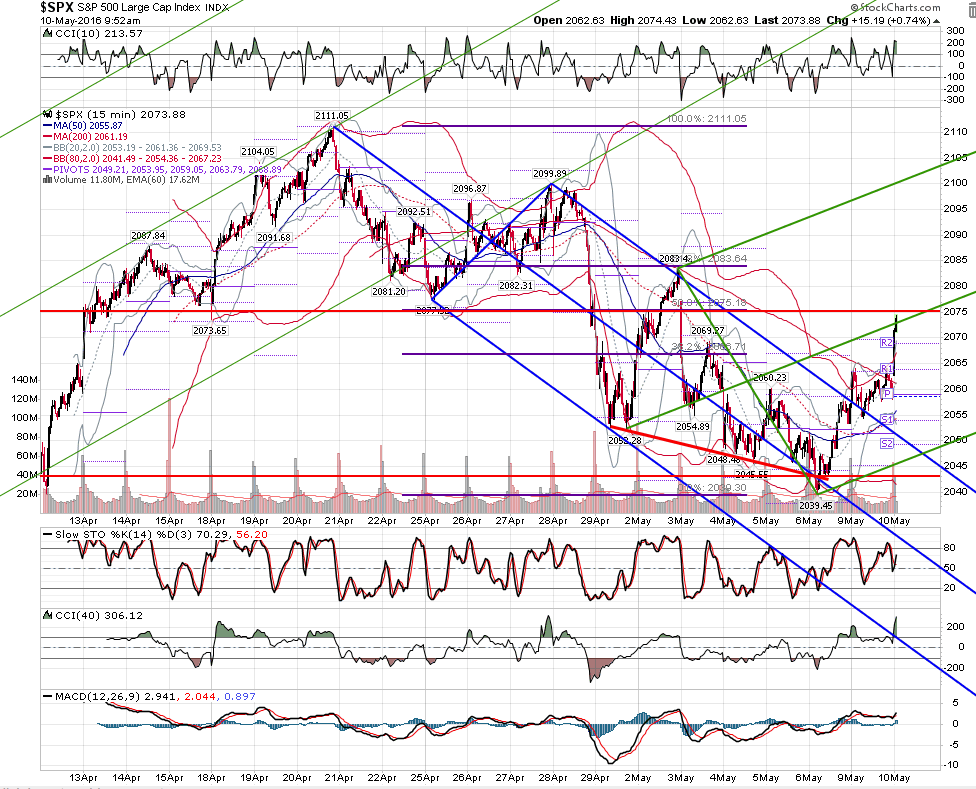Viewport: 976px width, 789px height.
Task: Click the $SPX 15 min candlestick icon
Action: point(47,114)
